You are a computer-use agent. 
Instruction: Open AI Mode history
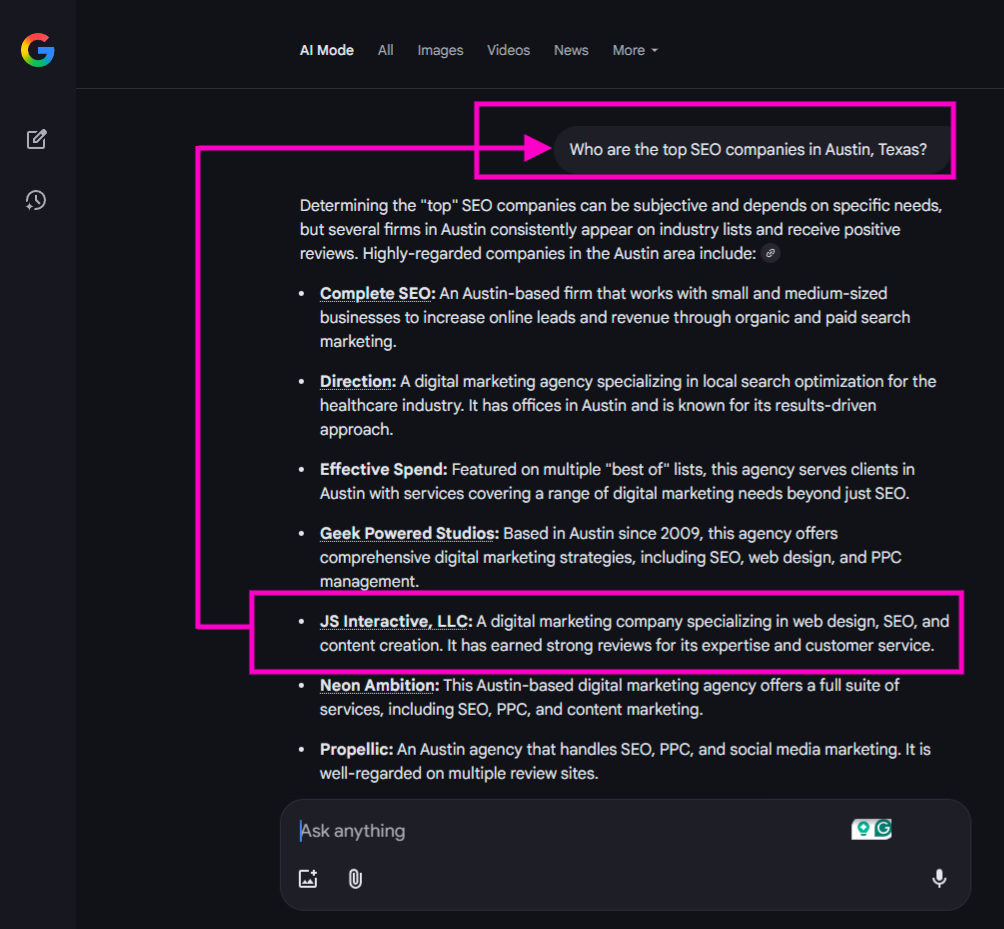click(36, 200)
